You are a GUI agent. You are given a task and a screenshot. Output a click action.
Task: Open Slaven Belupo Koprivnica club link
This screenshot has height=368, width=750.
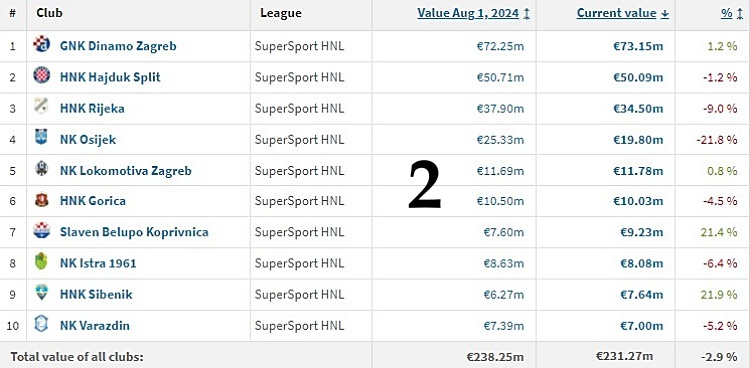coord(134,232)
